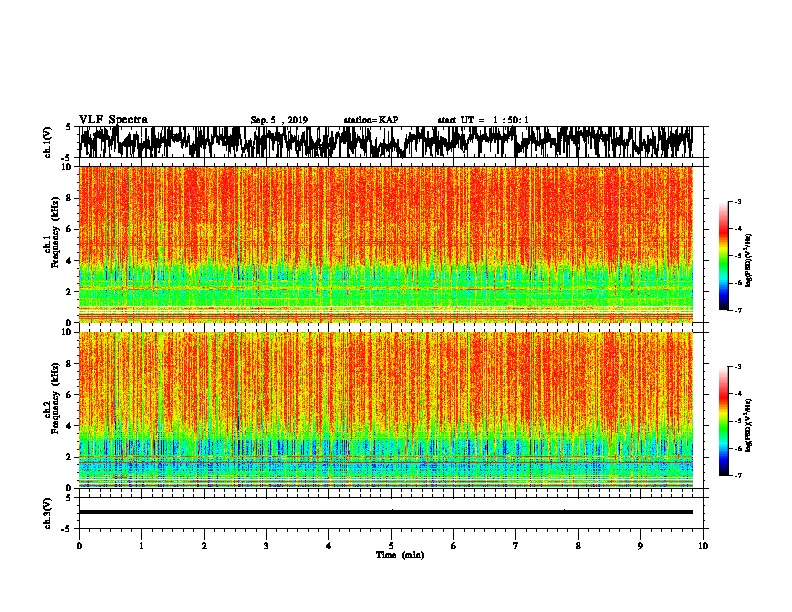Click the upper colorbar log(PSD) unit label
Screen dimensions: 792x612
749,261
